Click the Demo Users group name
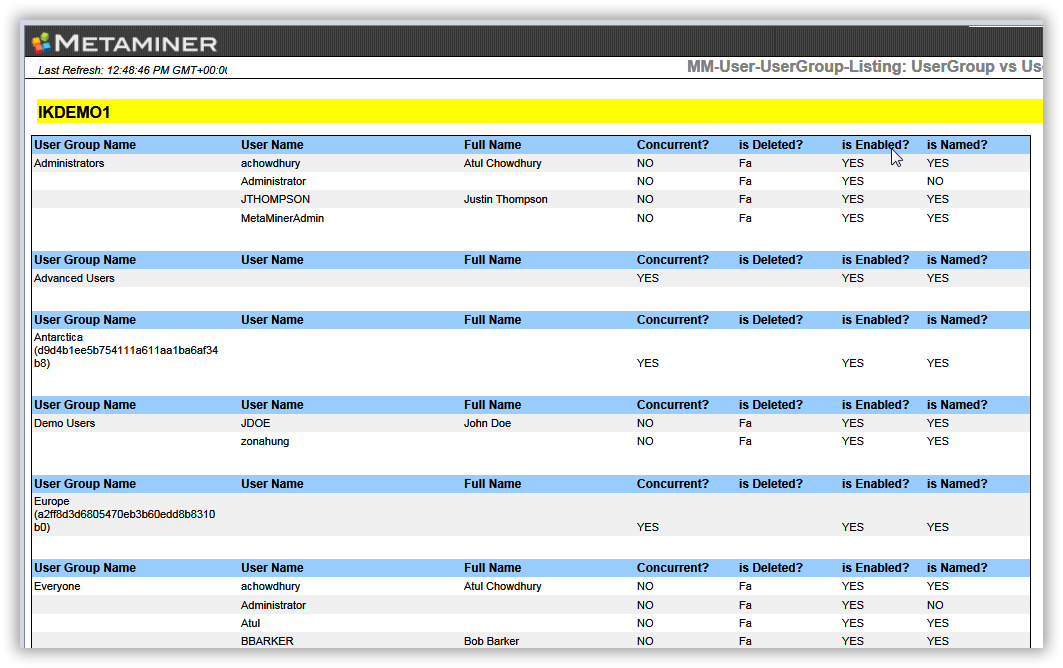The width and height of the screenshot is (1063, 668). pyautogui.click(x=64, y=423)
